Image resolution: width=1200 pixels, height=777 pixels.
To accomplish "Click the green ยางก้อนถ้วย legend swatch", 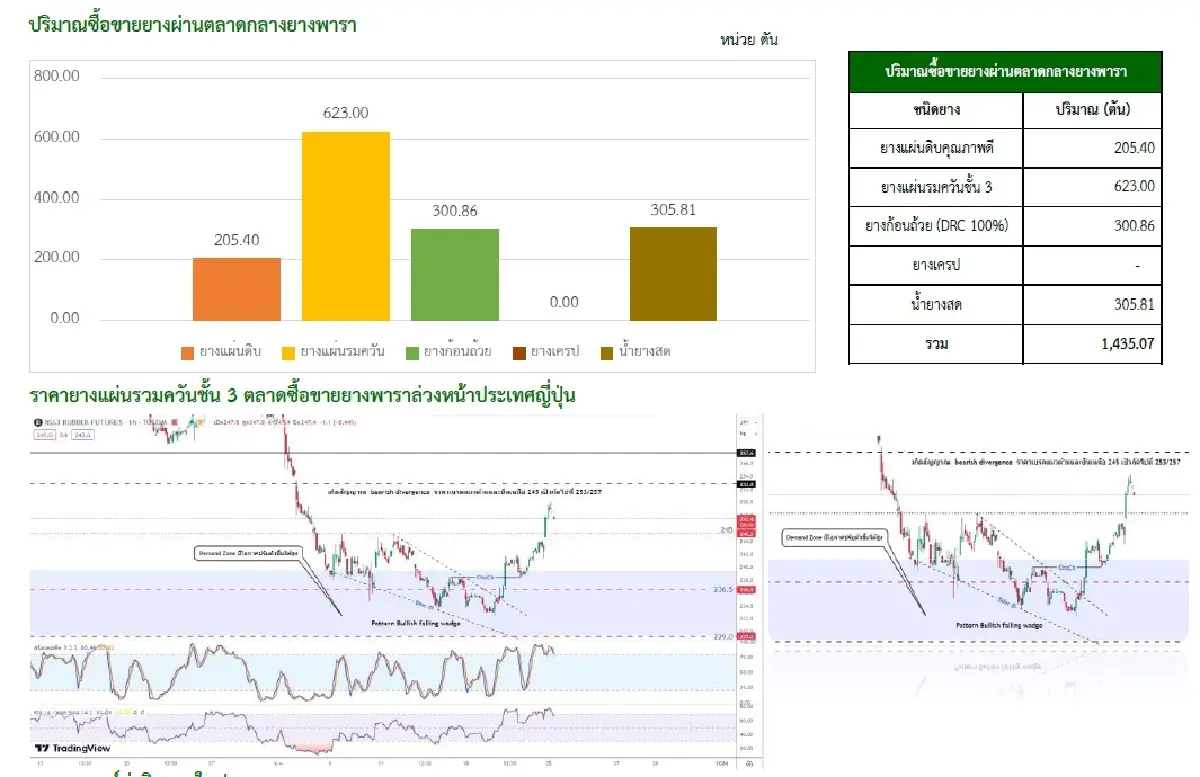I will (x=412, y=352).
